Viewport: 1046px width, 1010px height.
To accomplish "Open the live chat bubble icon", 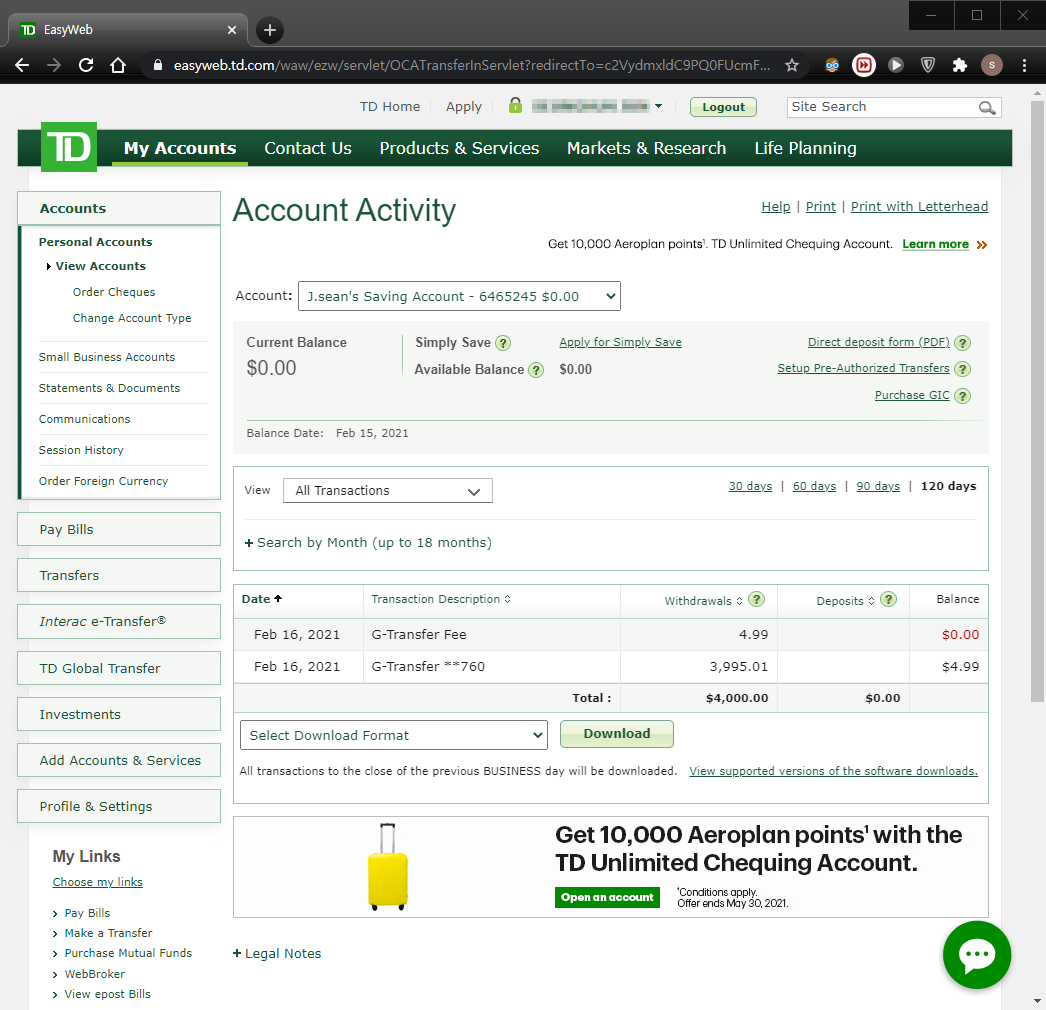I will click(977, 955).
